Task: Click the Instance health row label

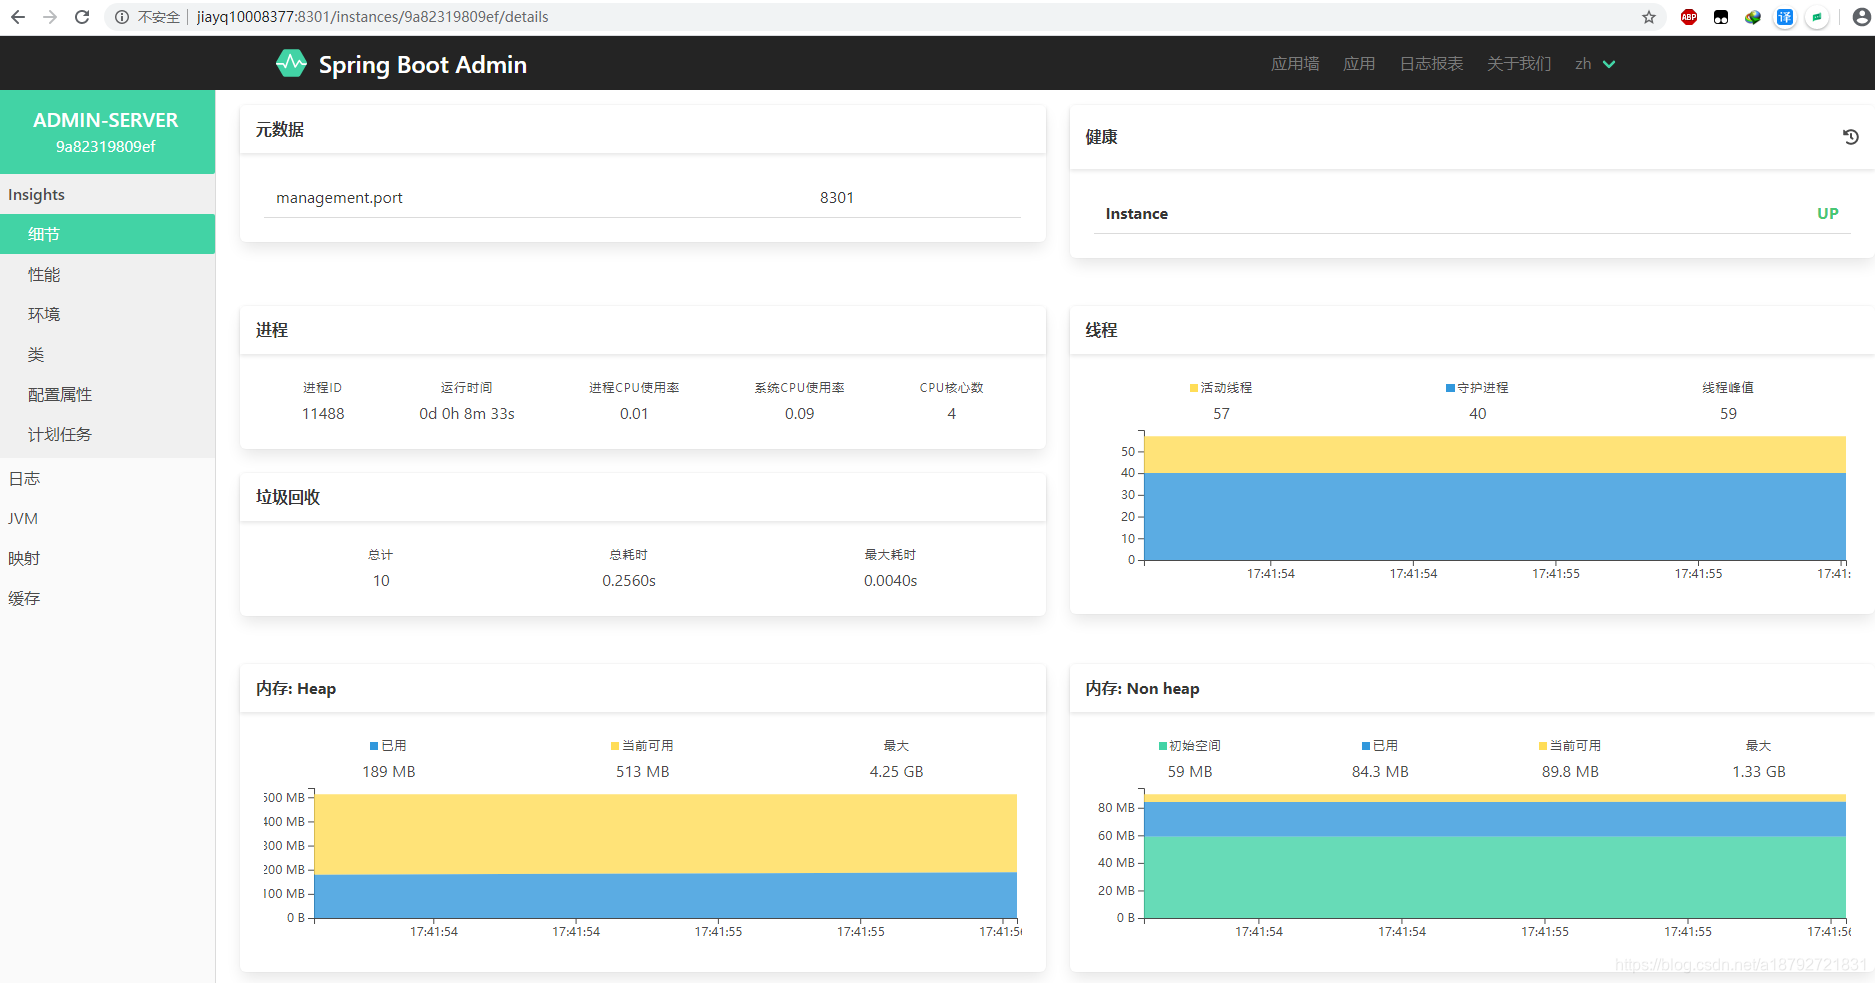Action: tap(1136, 214)
